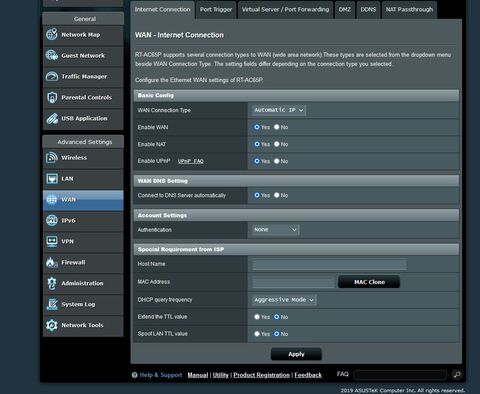This screenshot has width=480, height=394.
Task: Open DHCP query frequency dropdown
Action: click(284, 300)
